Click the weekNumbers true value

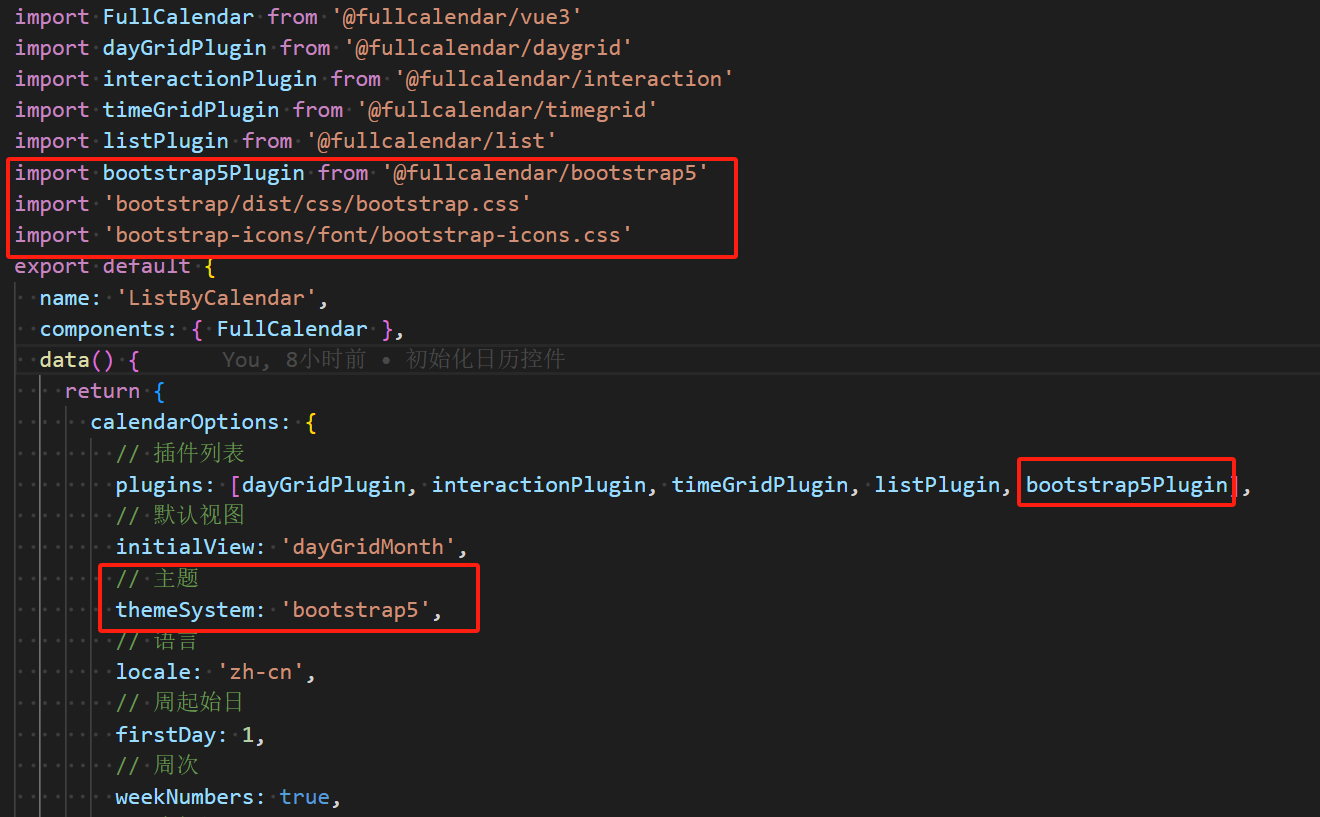(x=304, y=797)
